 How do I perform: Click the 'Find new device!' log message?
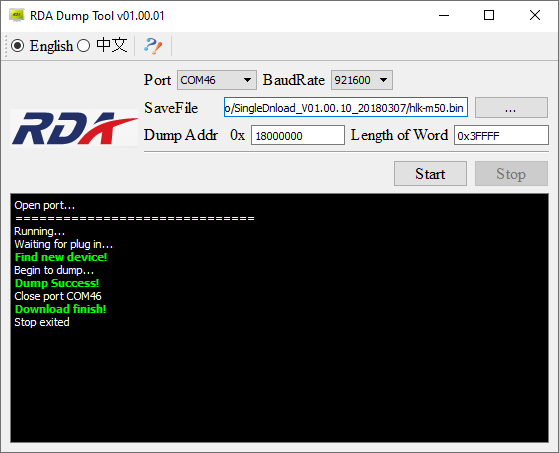pyautogui.click(x=61, y=257)
